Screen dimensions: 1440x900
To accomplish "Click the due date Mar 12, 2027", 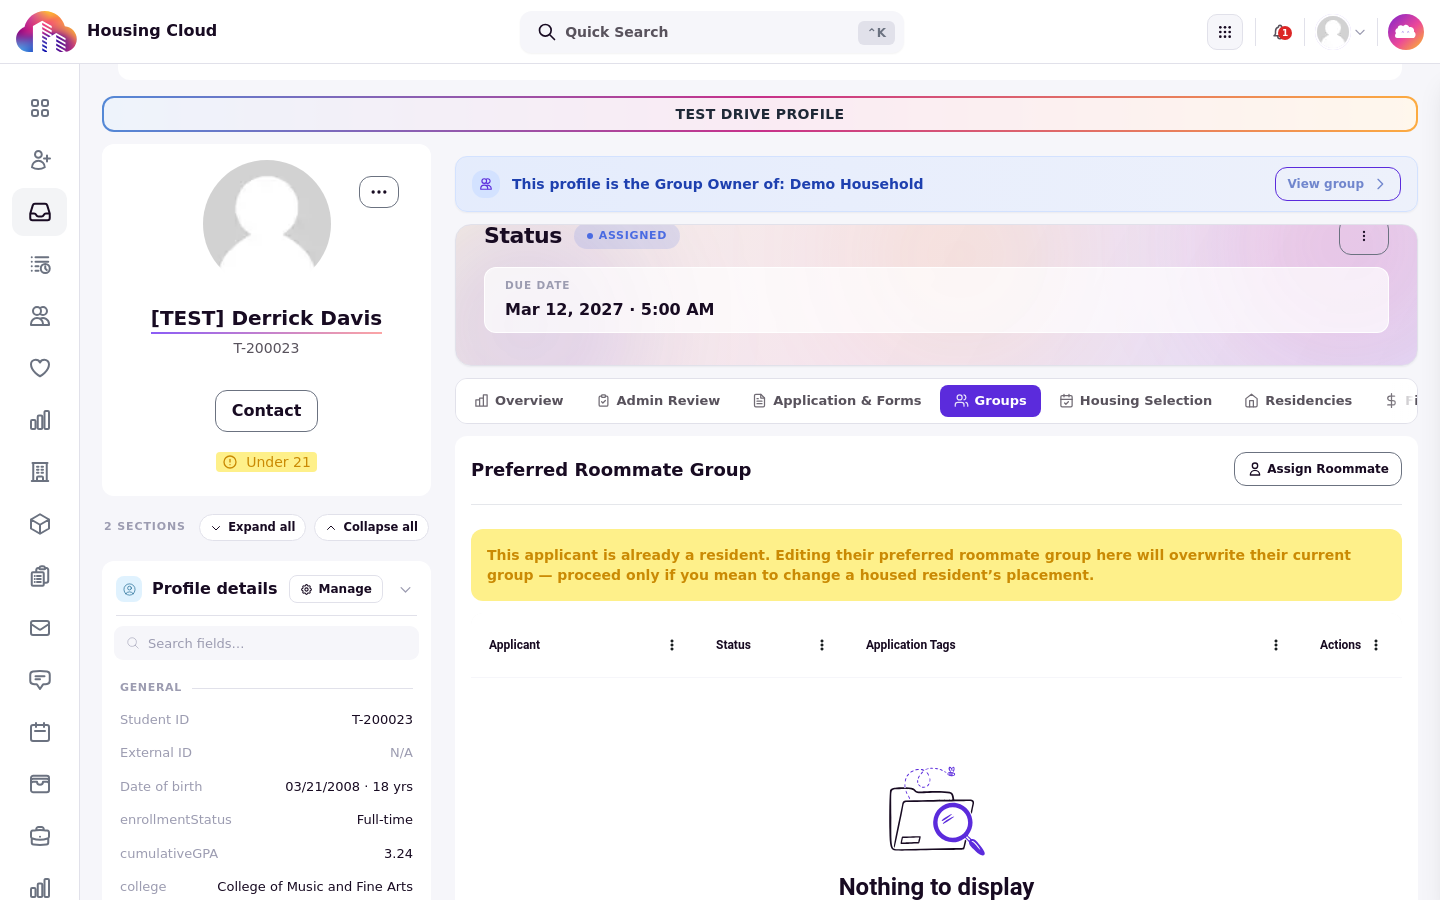I will click(x=609, y=310).
